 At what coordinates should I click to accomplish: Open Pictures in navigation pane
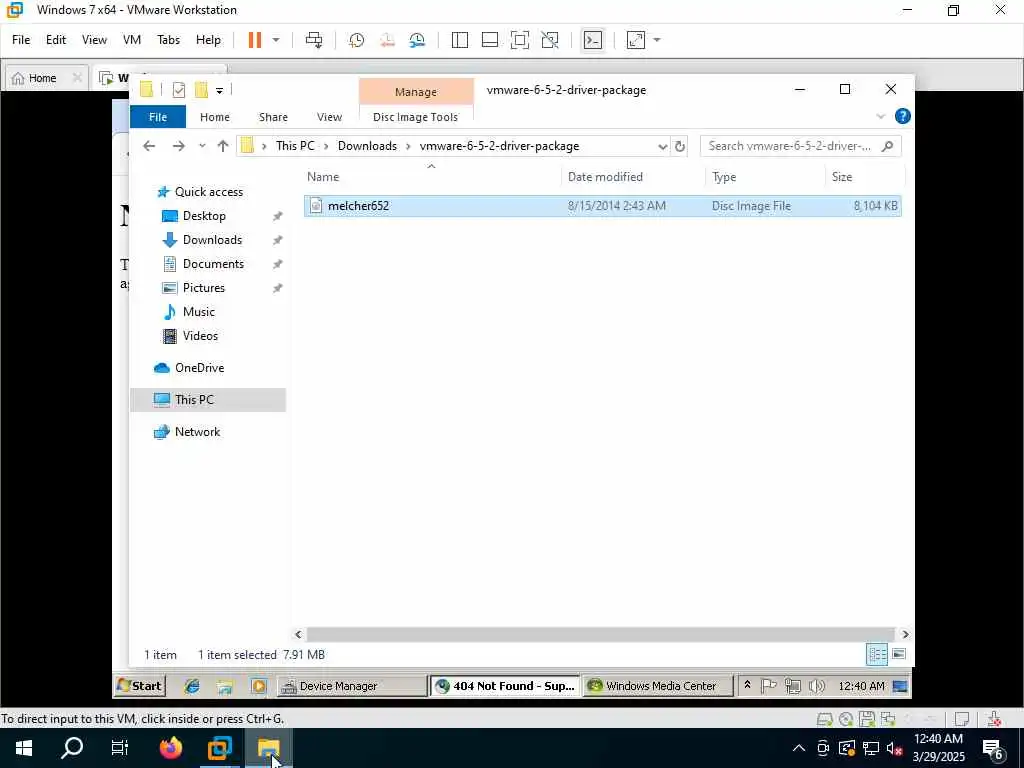pyautogui.click(x=204, y=288)
